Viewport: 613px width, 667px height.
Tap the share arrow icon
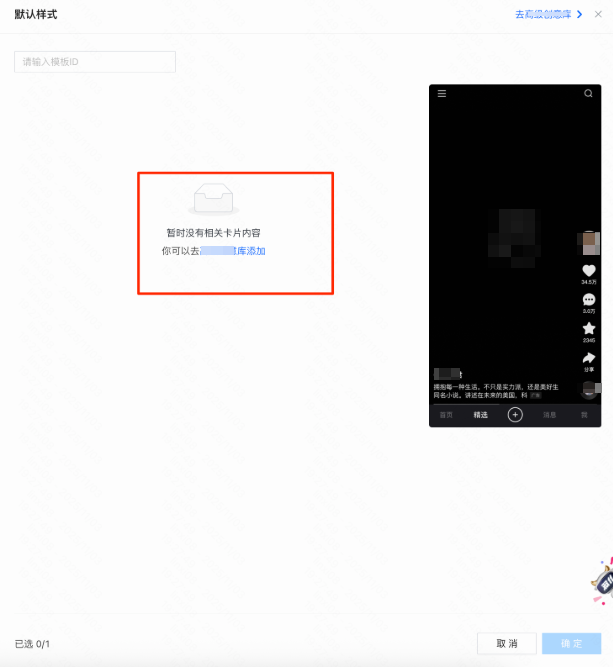pyautogui.click(x=589, y=357)
